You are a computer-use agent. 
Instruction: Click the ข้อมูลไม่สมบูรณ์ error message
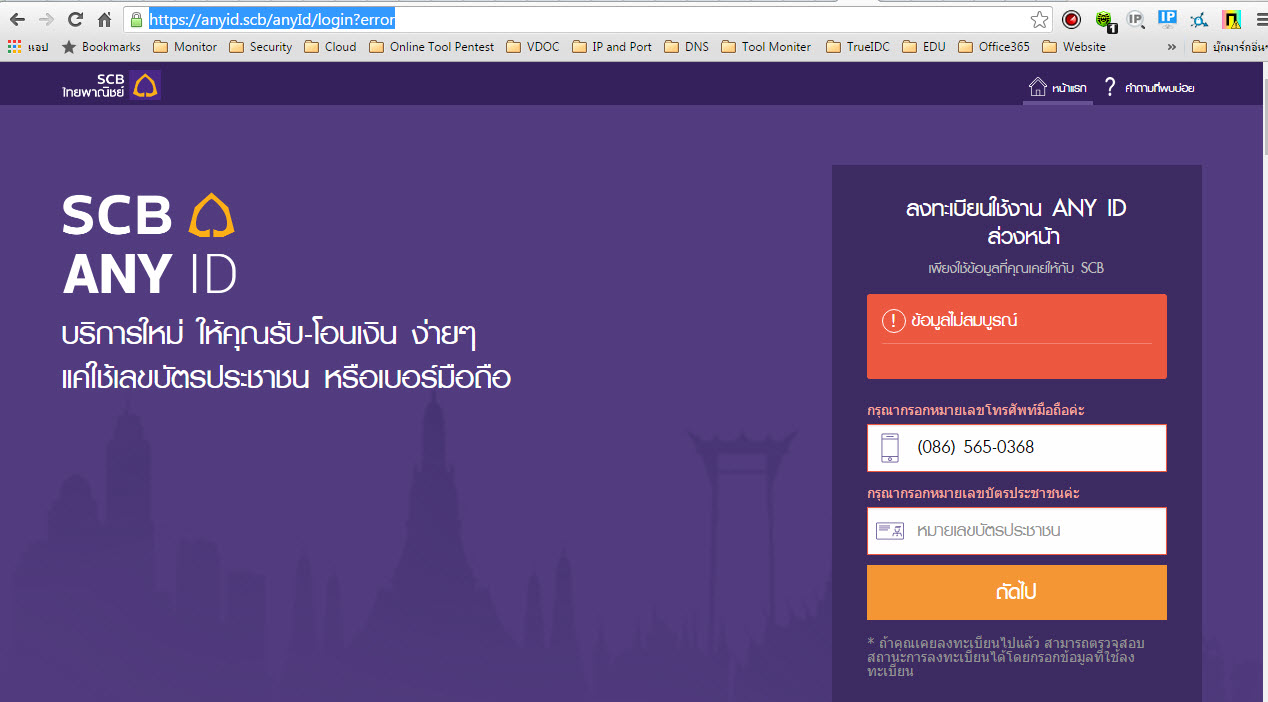click(964, 321)
